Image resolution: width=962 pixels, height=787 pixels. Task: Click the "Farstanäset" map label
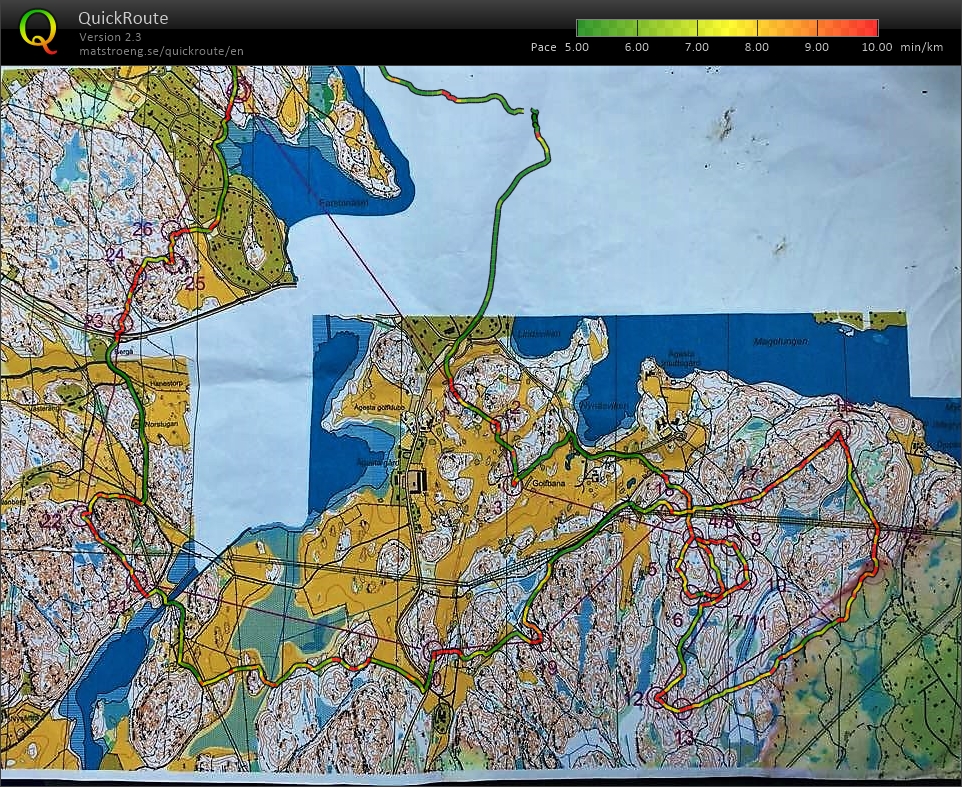click(x=344, y=202)
